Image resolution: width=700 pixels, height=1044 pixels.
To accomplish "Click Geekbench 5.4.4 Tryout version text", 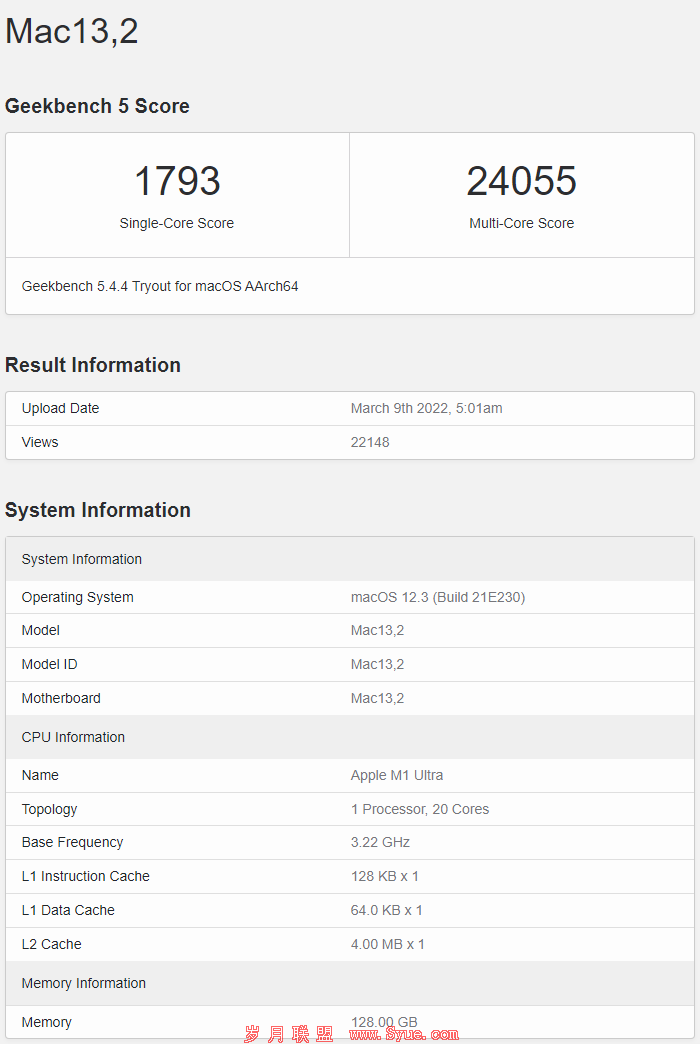I will point(160,286).
